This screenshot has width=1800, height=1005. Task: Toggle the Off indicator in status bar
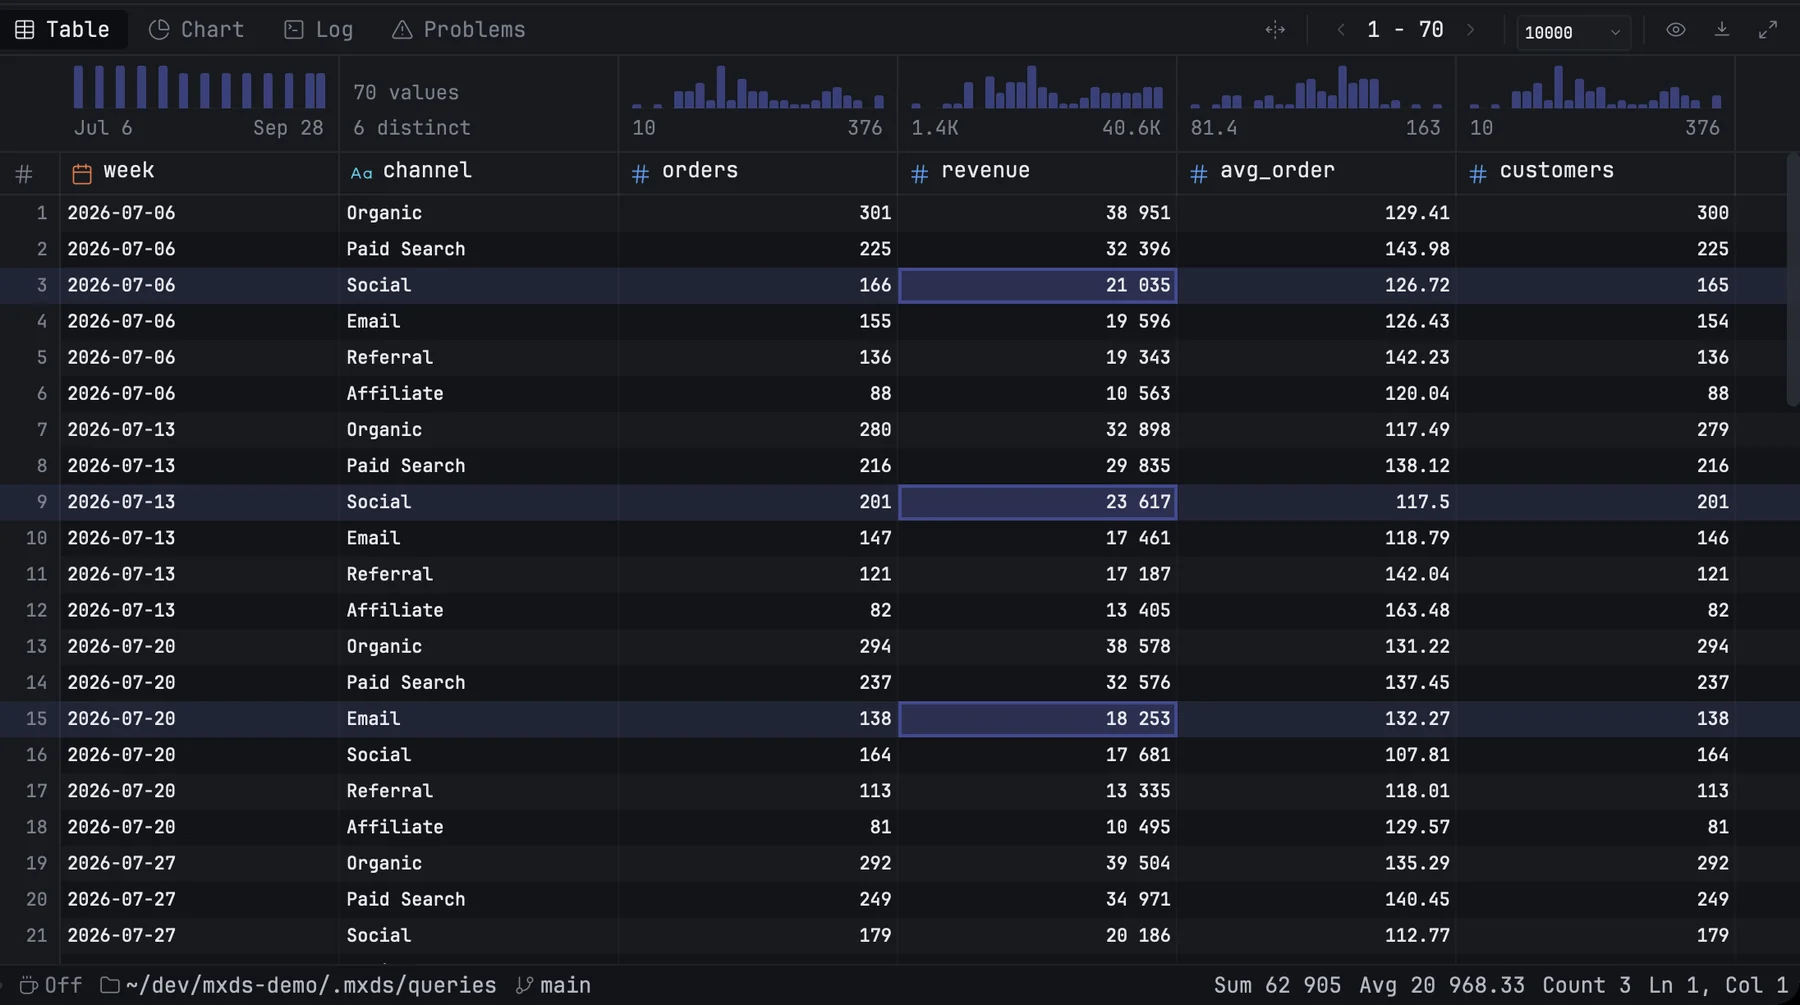(50, 986)
